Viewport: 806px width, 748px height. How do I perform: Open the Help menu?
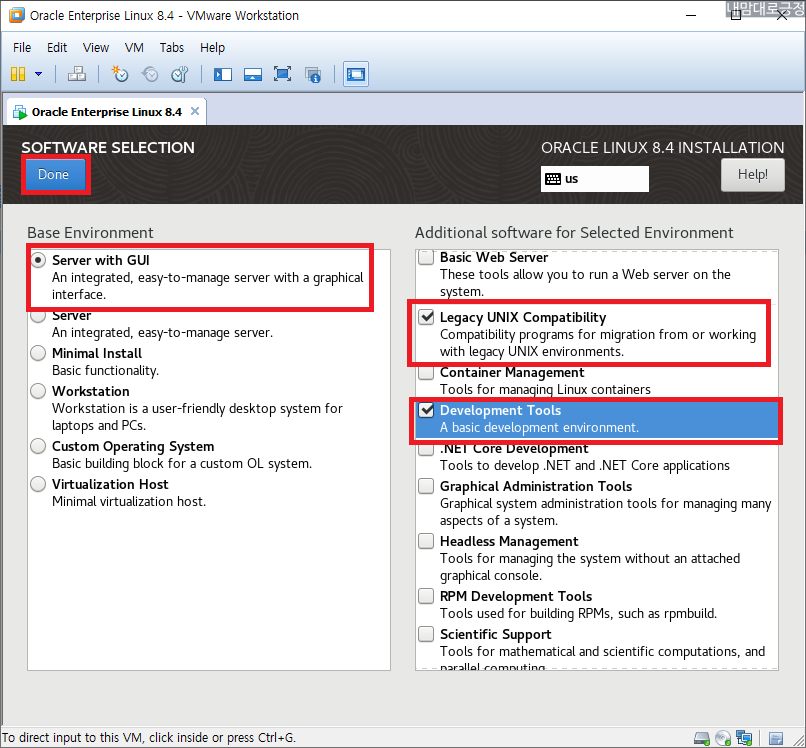coord(212,48)
